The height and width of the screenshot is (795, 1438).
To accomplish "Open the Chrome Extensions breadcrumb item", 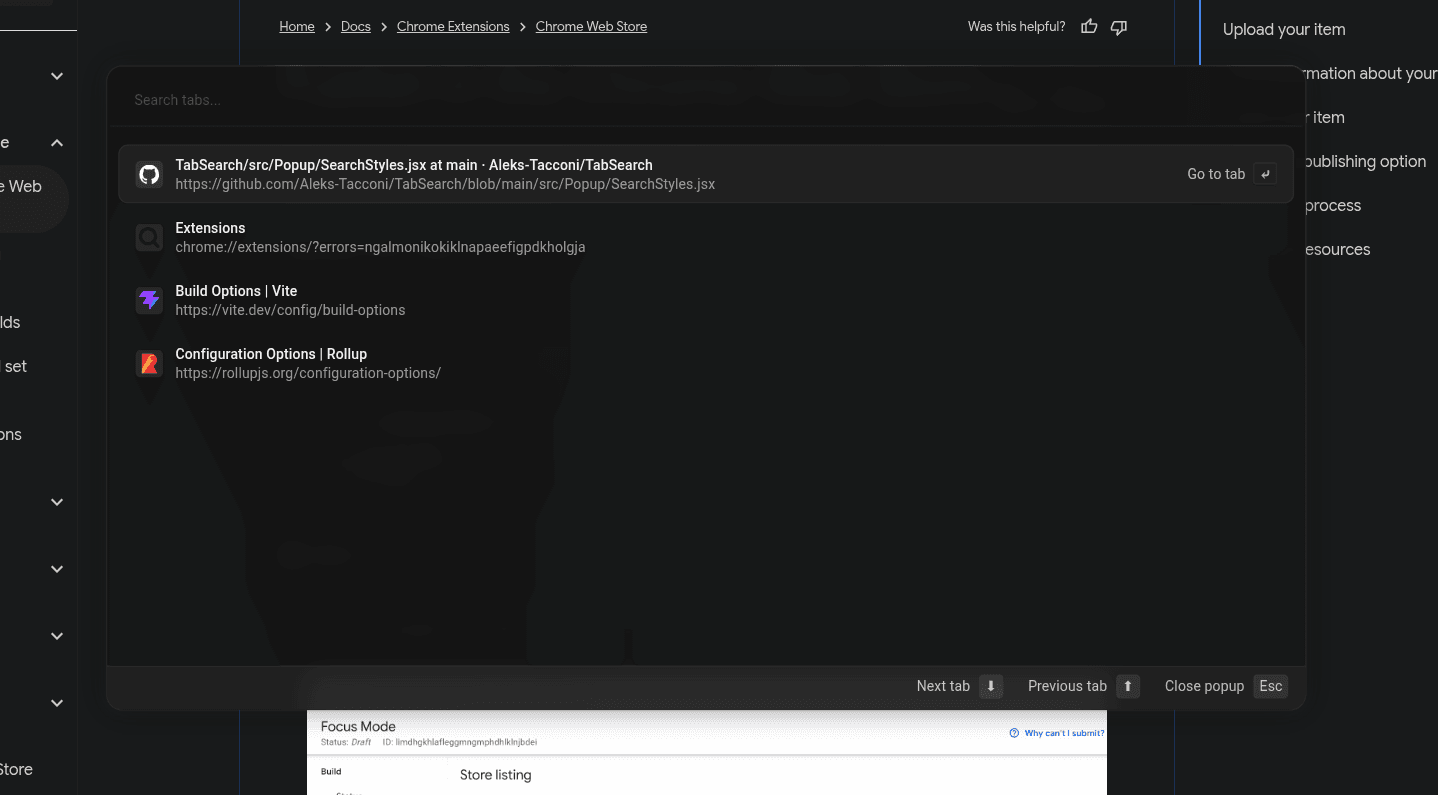I will point(453,26).
